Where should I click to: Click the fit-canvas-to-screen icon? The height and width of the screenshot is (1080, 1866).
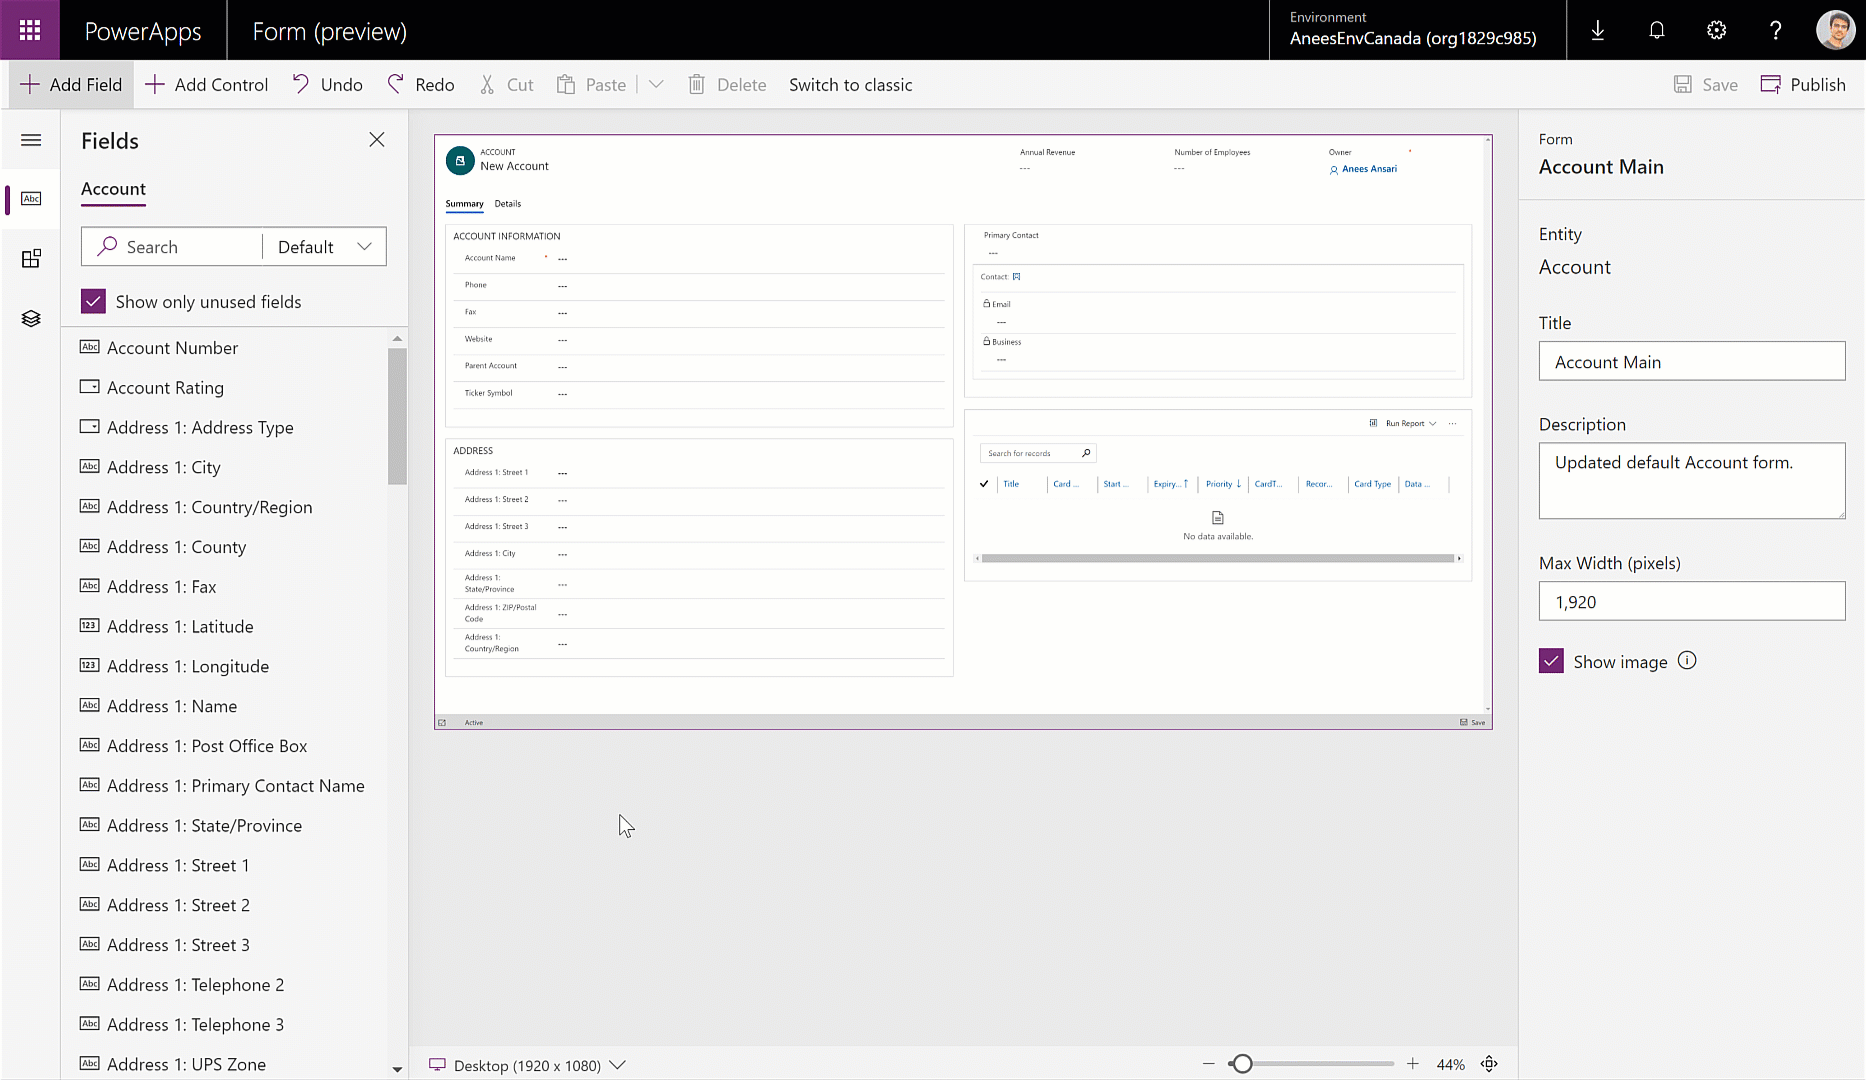[1489, 1064]
